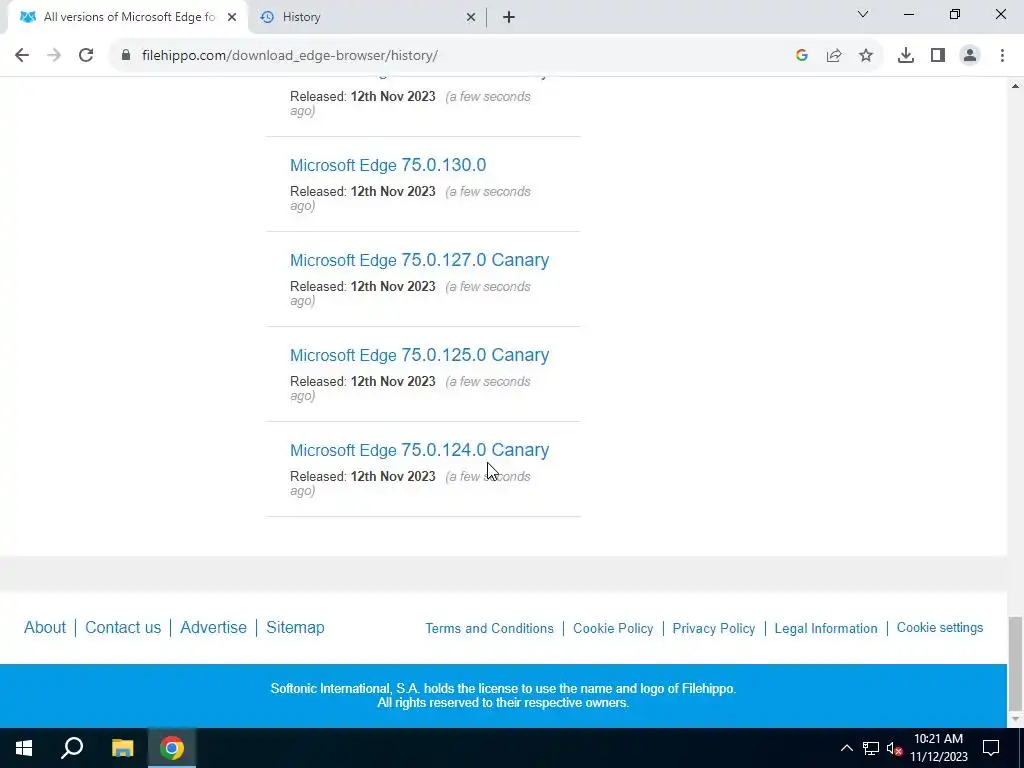Open the Cookie Policy link
Image resolution: width=1024 pixels, height=768 pixels.
click(613, 628)
